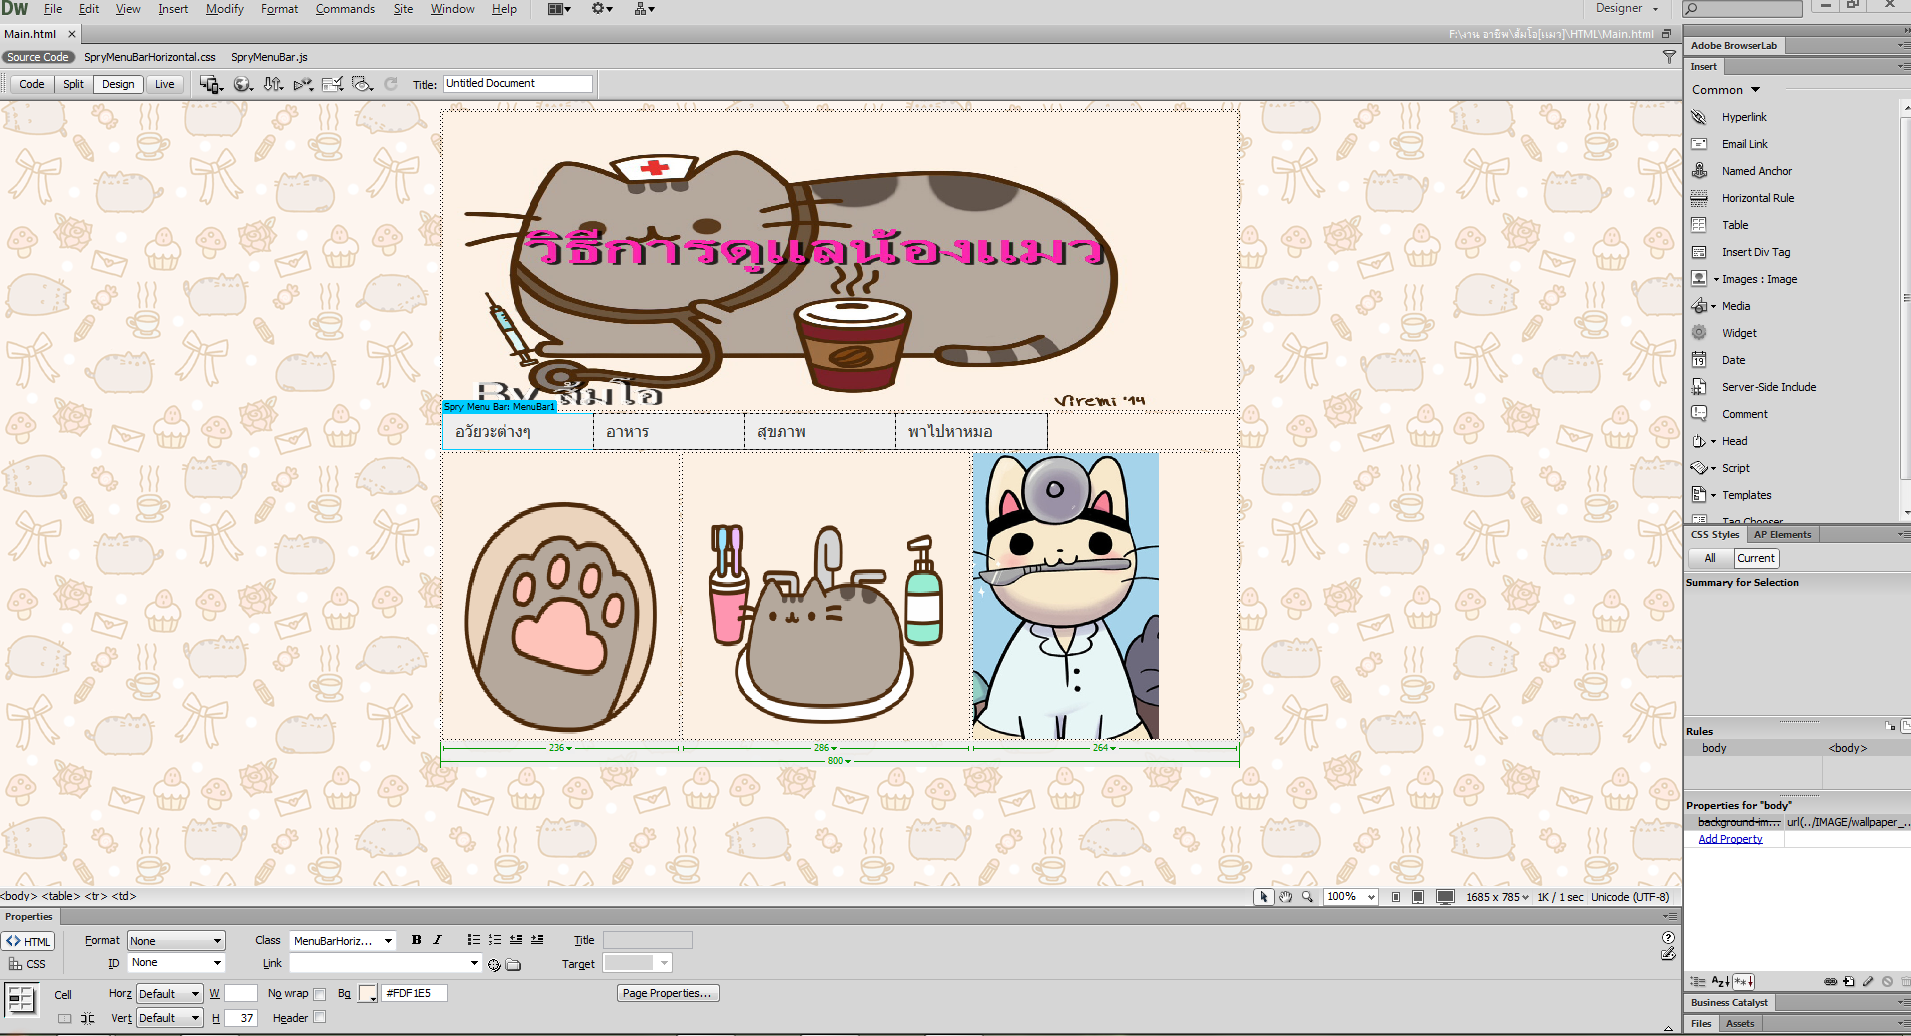Check the Header checkbox

click(x=320, y=1017)
